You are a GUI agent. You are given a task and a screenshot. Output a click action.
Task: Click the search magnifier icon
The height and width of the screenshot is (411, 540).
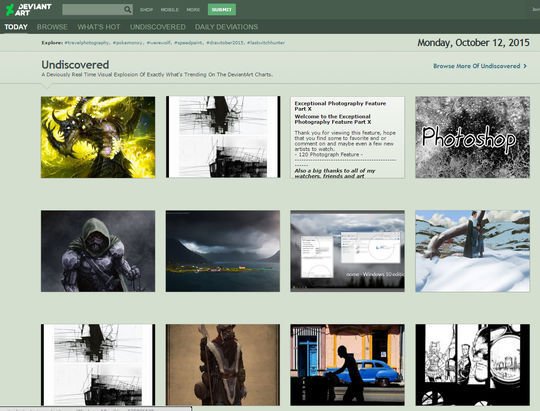coord(127,10)
